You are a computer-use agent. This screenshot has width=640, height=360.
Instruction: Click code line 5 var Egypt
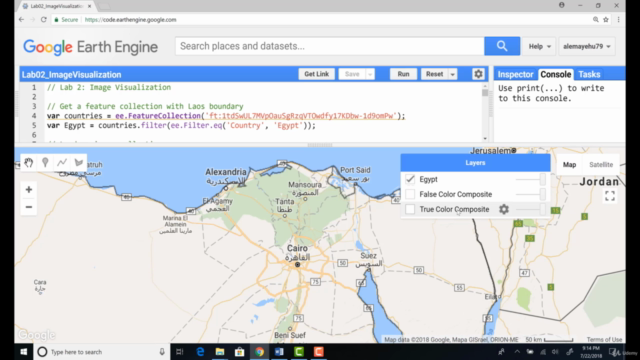(x=181, y=126)
